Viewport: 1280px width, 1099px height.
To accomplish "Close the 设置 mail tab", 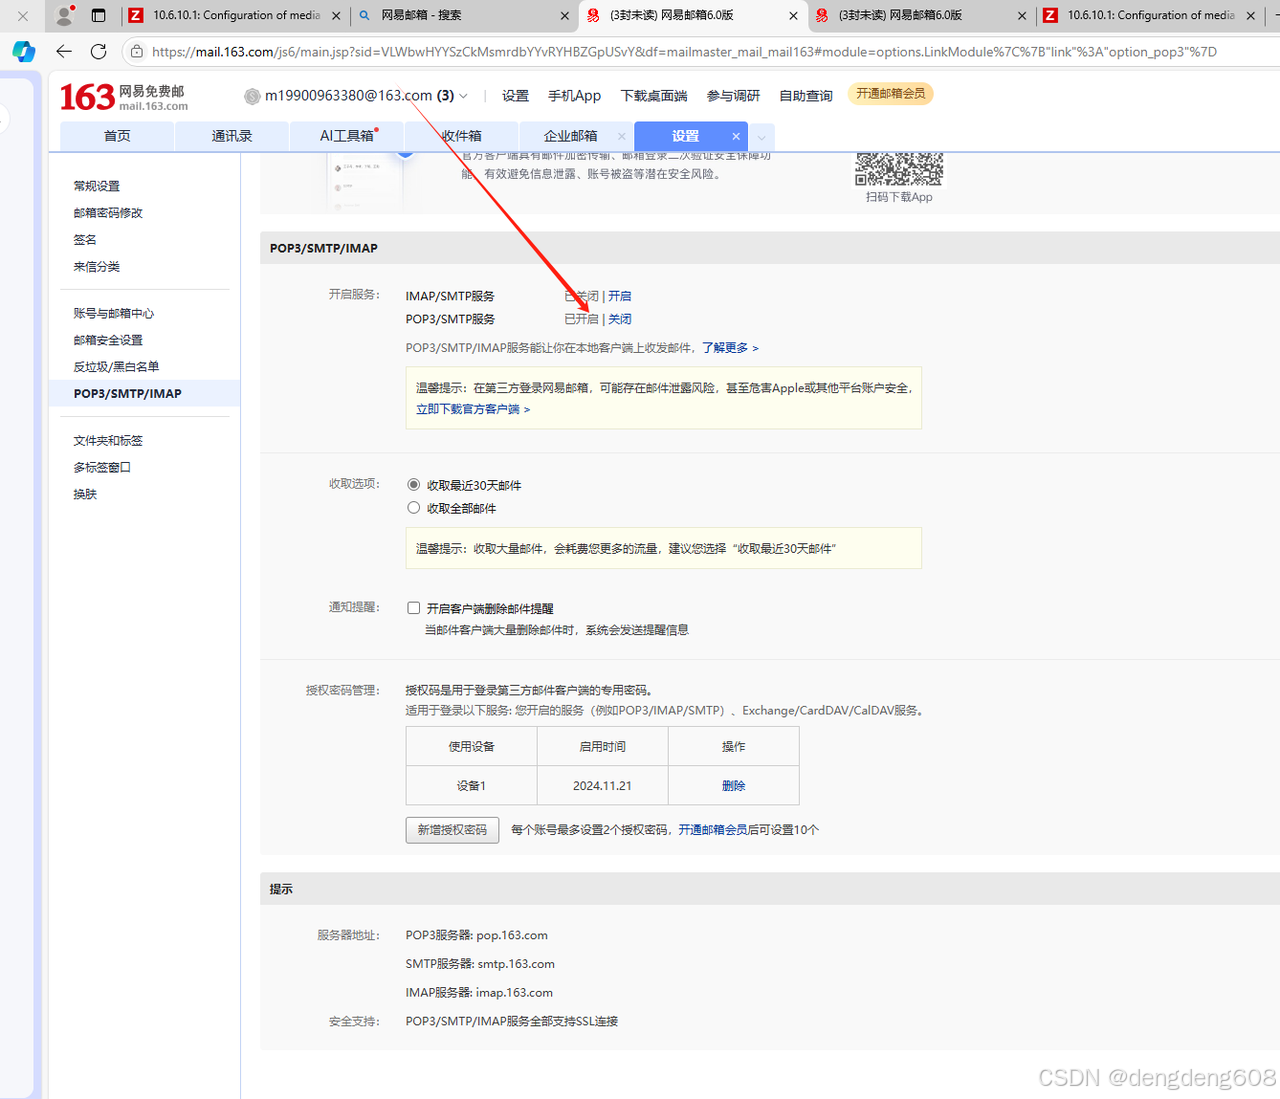I will (736, 136).
